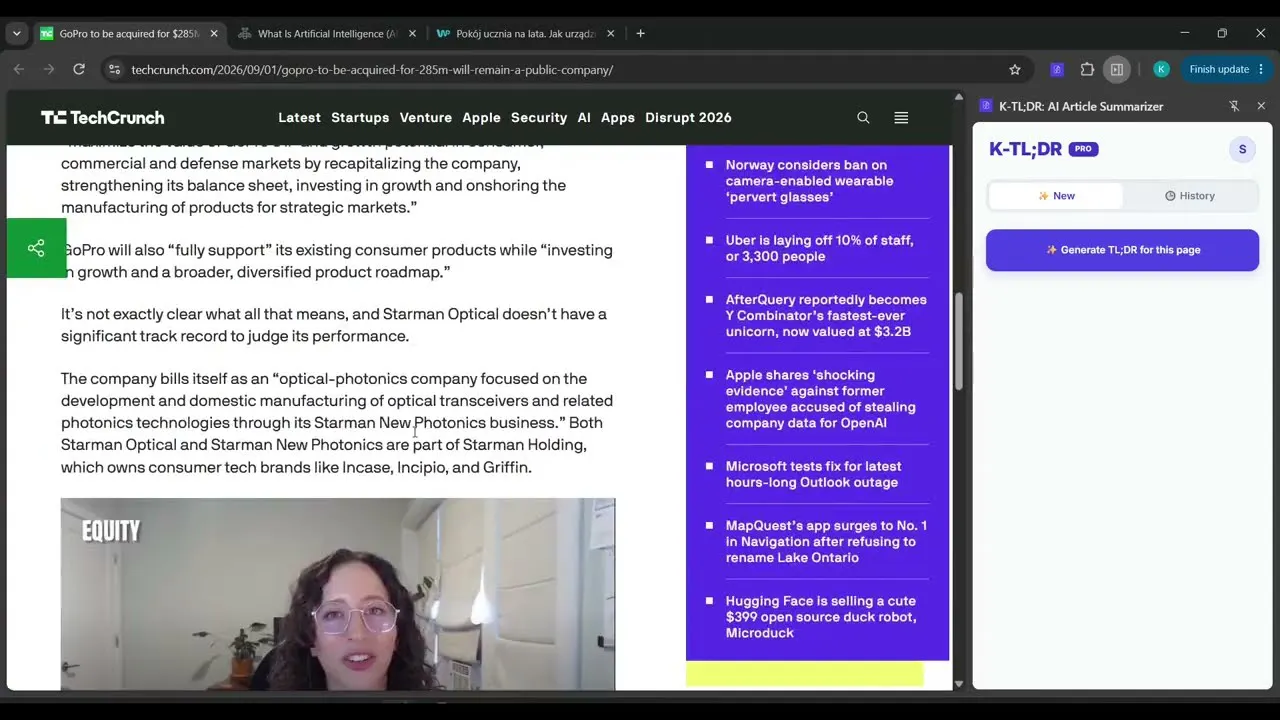Switch to the GoPro to be acquired tab
1280x720 pixels.
pyautogui.click(x=130, y=33)
